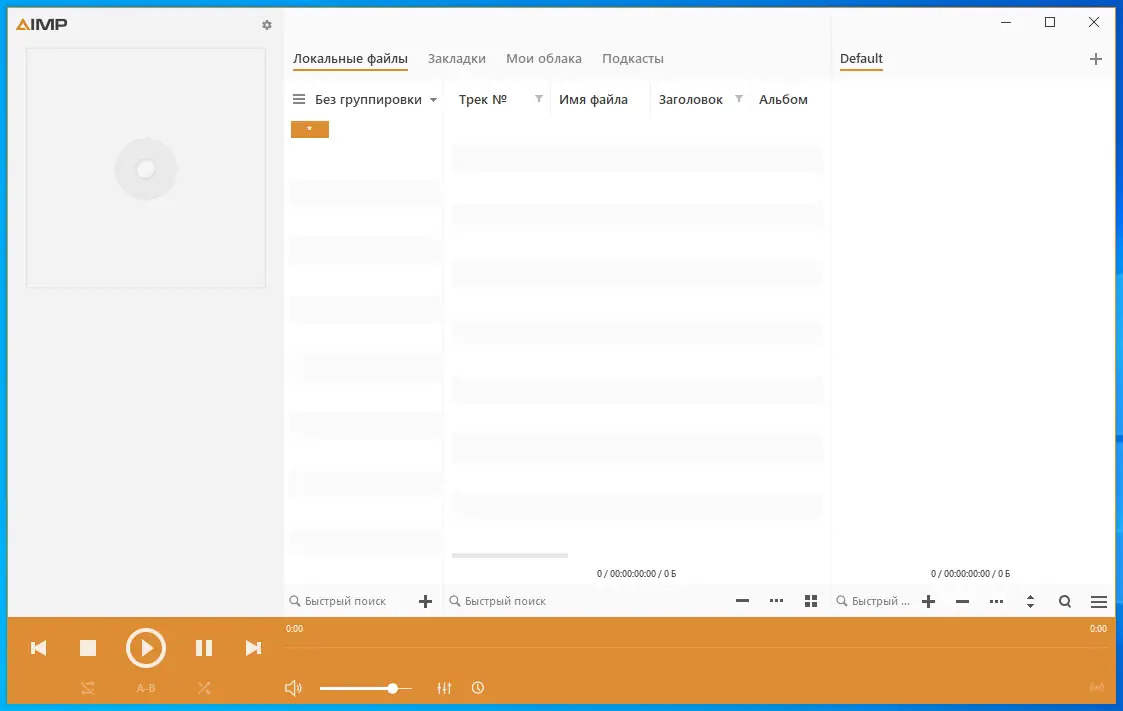Screen dimensions: 1123x711
Task: Open internet radio capture icon
Action: point(1097,688)
